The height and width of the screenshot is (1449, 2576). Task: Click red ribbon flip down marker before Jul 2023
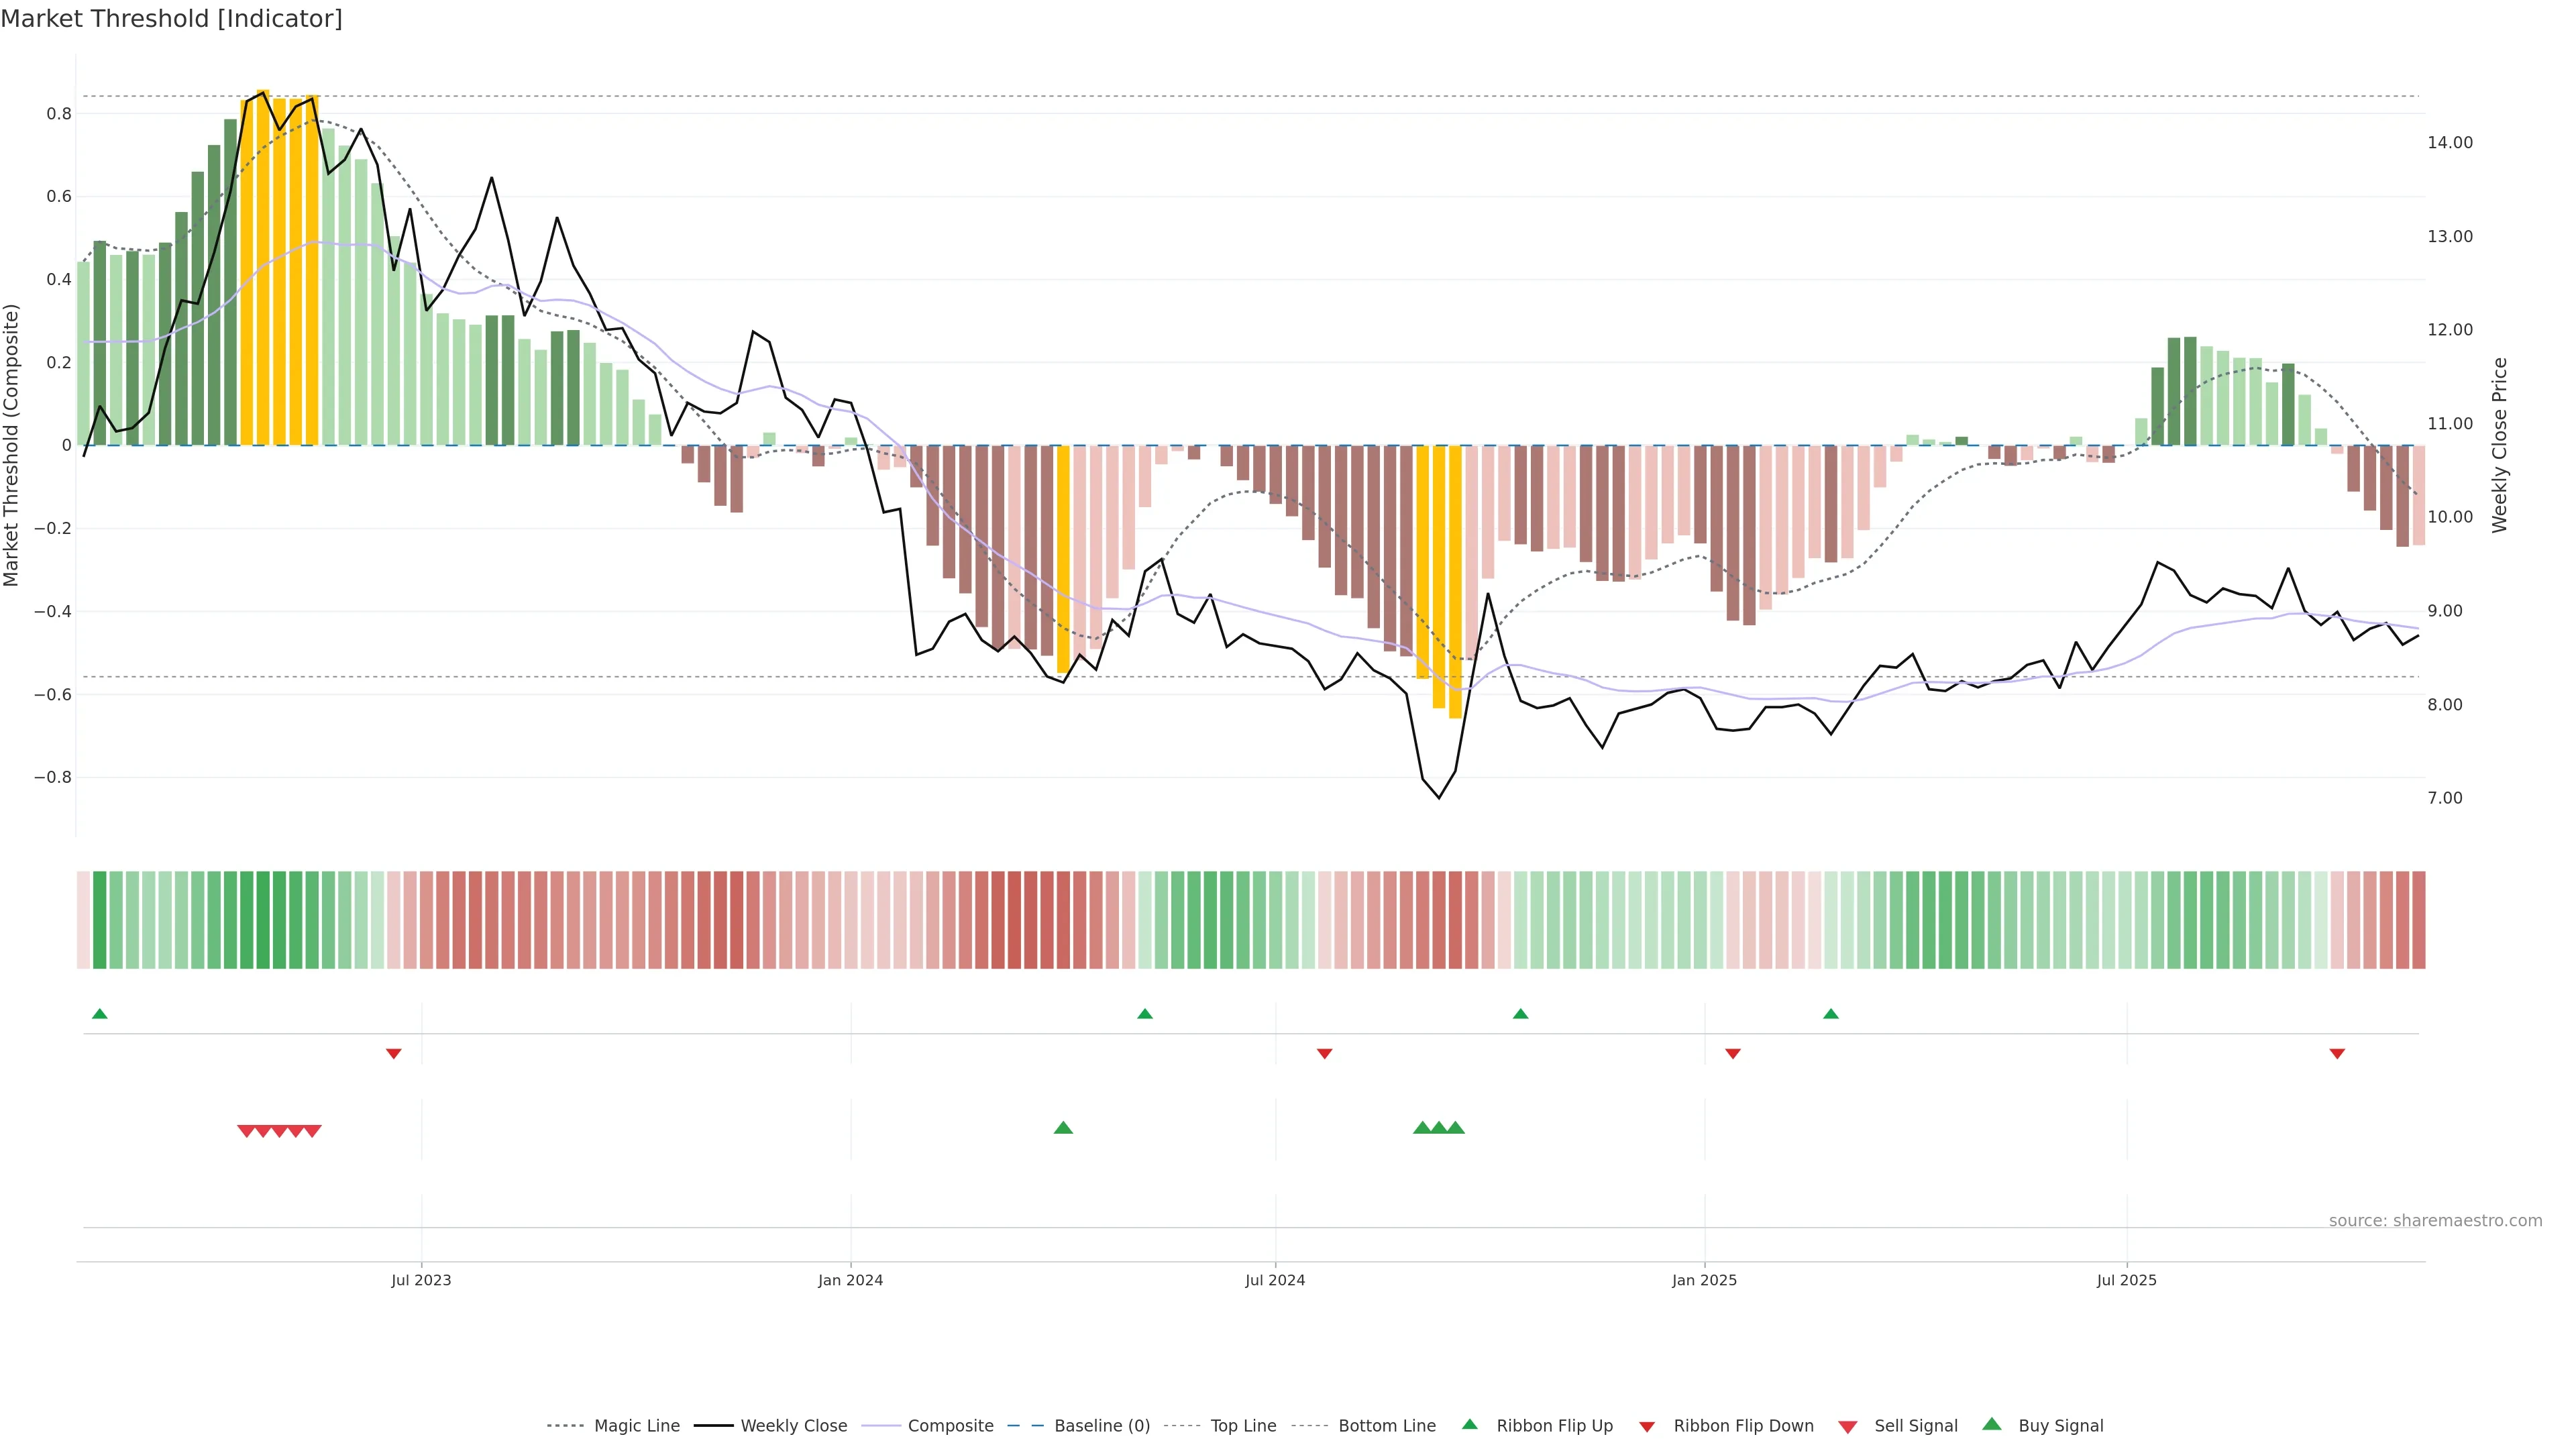point(394,1054)
